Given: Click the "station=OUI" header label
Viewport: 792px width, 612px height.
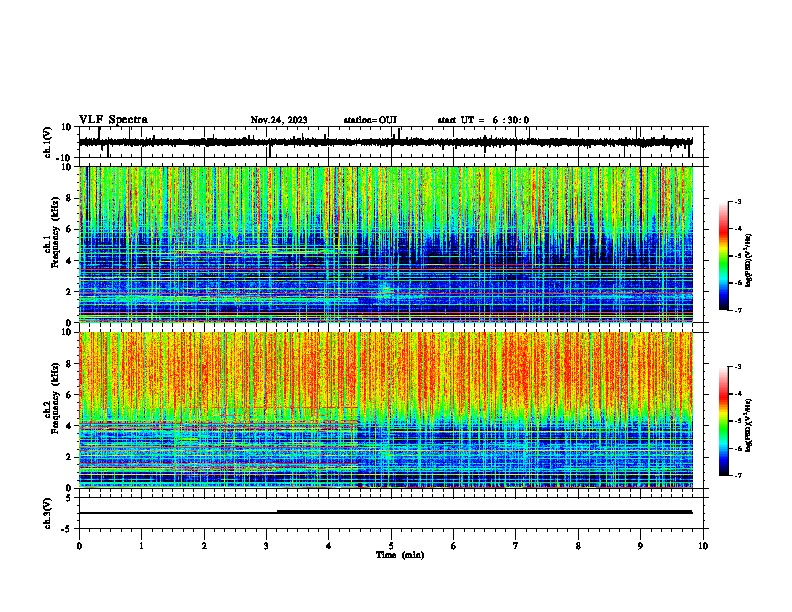Looking at the screenshot, I should coord(370,120).
